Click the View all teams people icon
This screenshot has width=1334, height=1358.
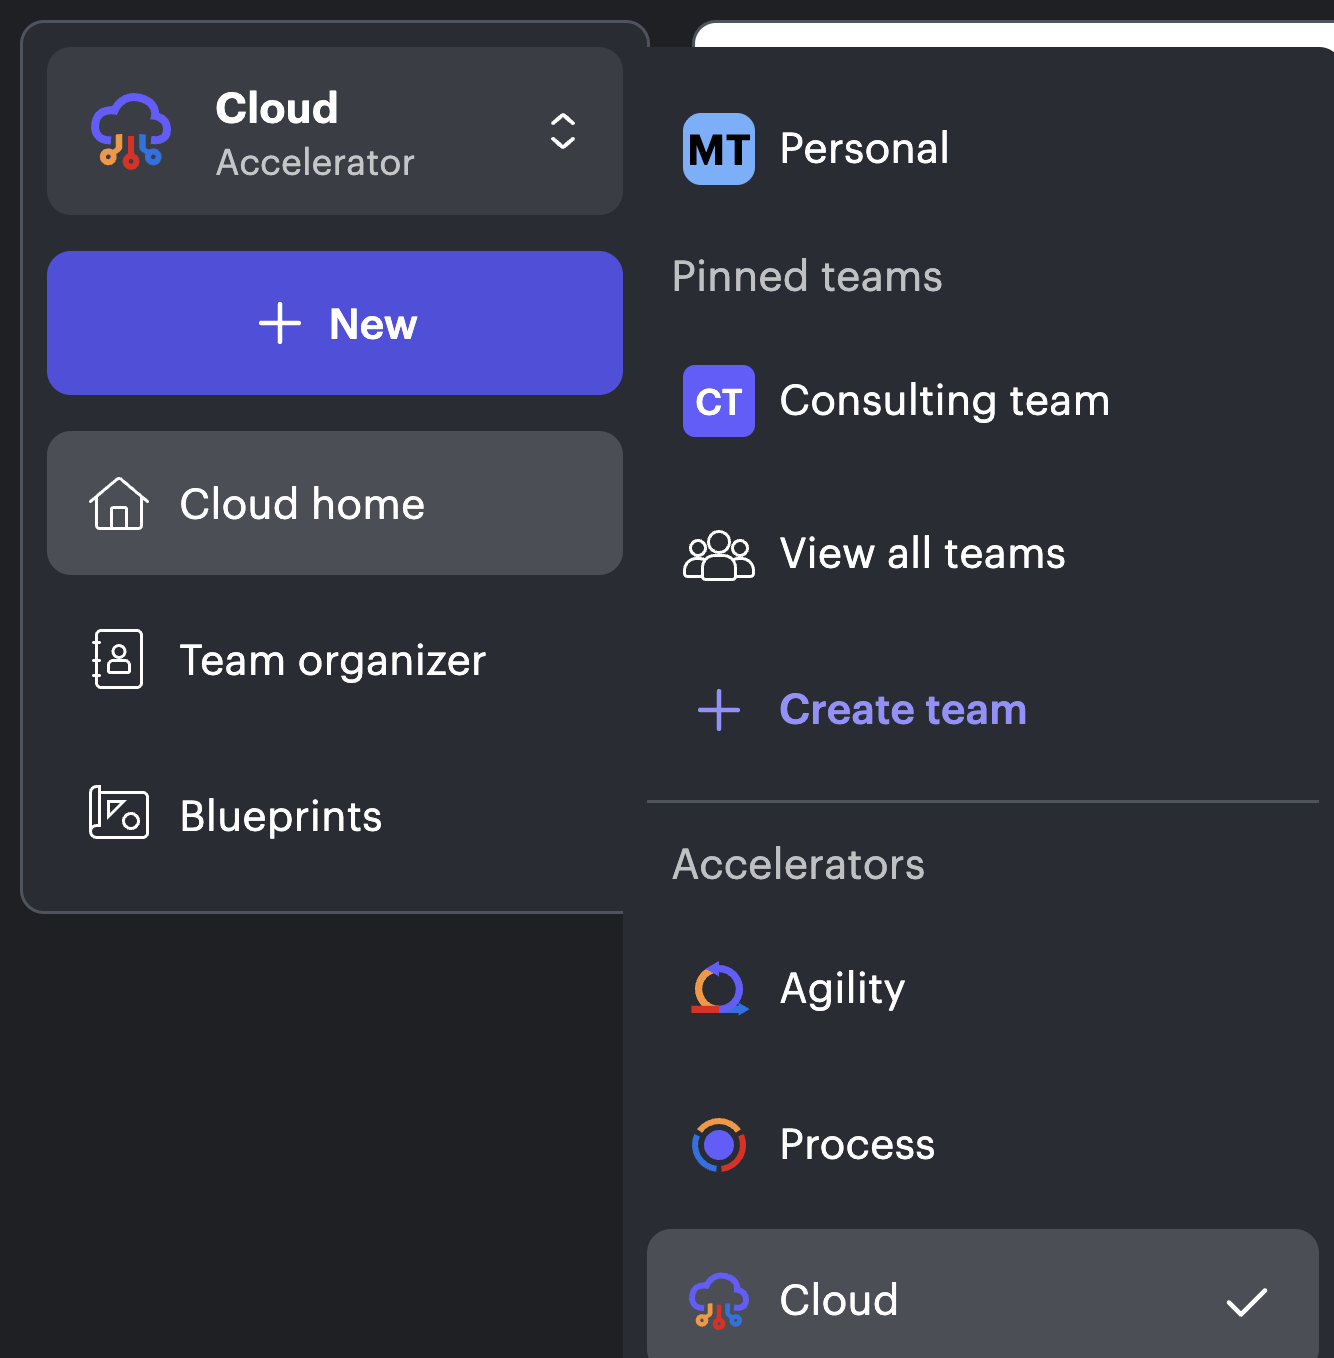point(718,554)
